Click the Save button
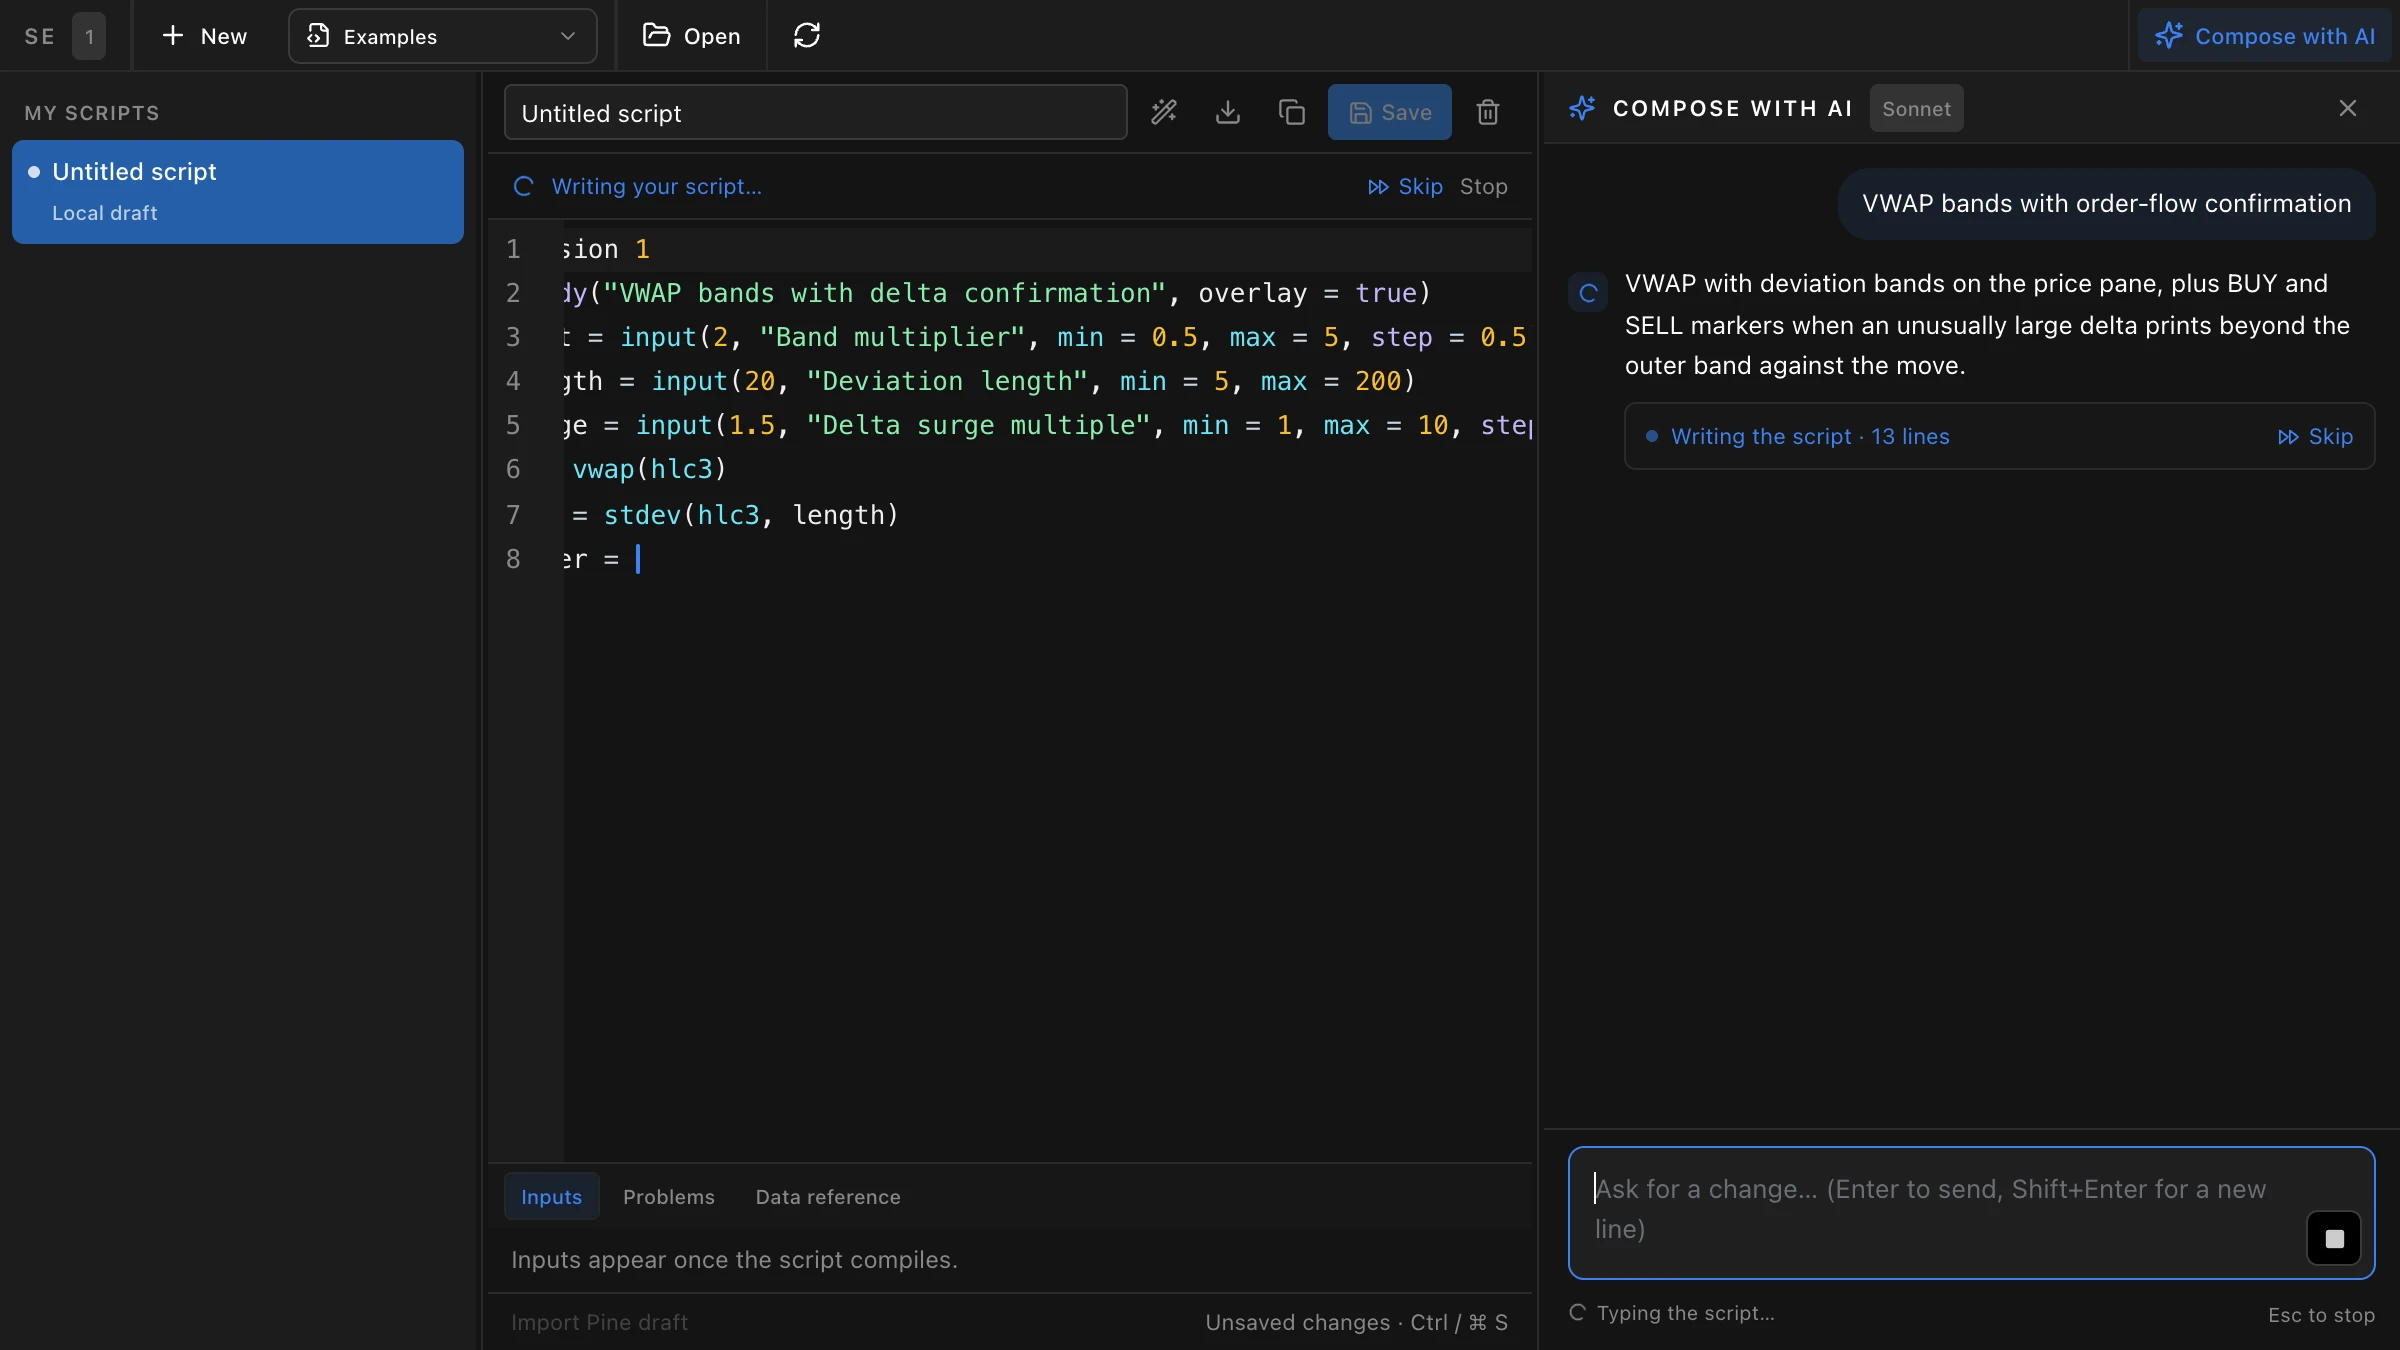 tap(1389, 112)
